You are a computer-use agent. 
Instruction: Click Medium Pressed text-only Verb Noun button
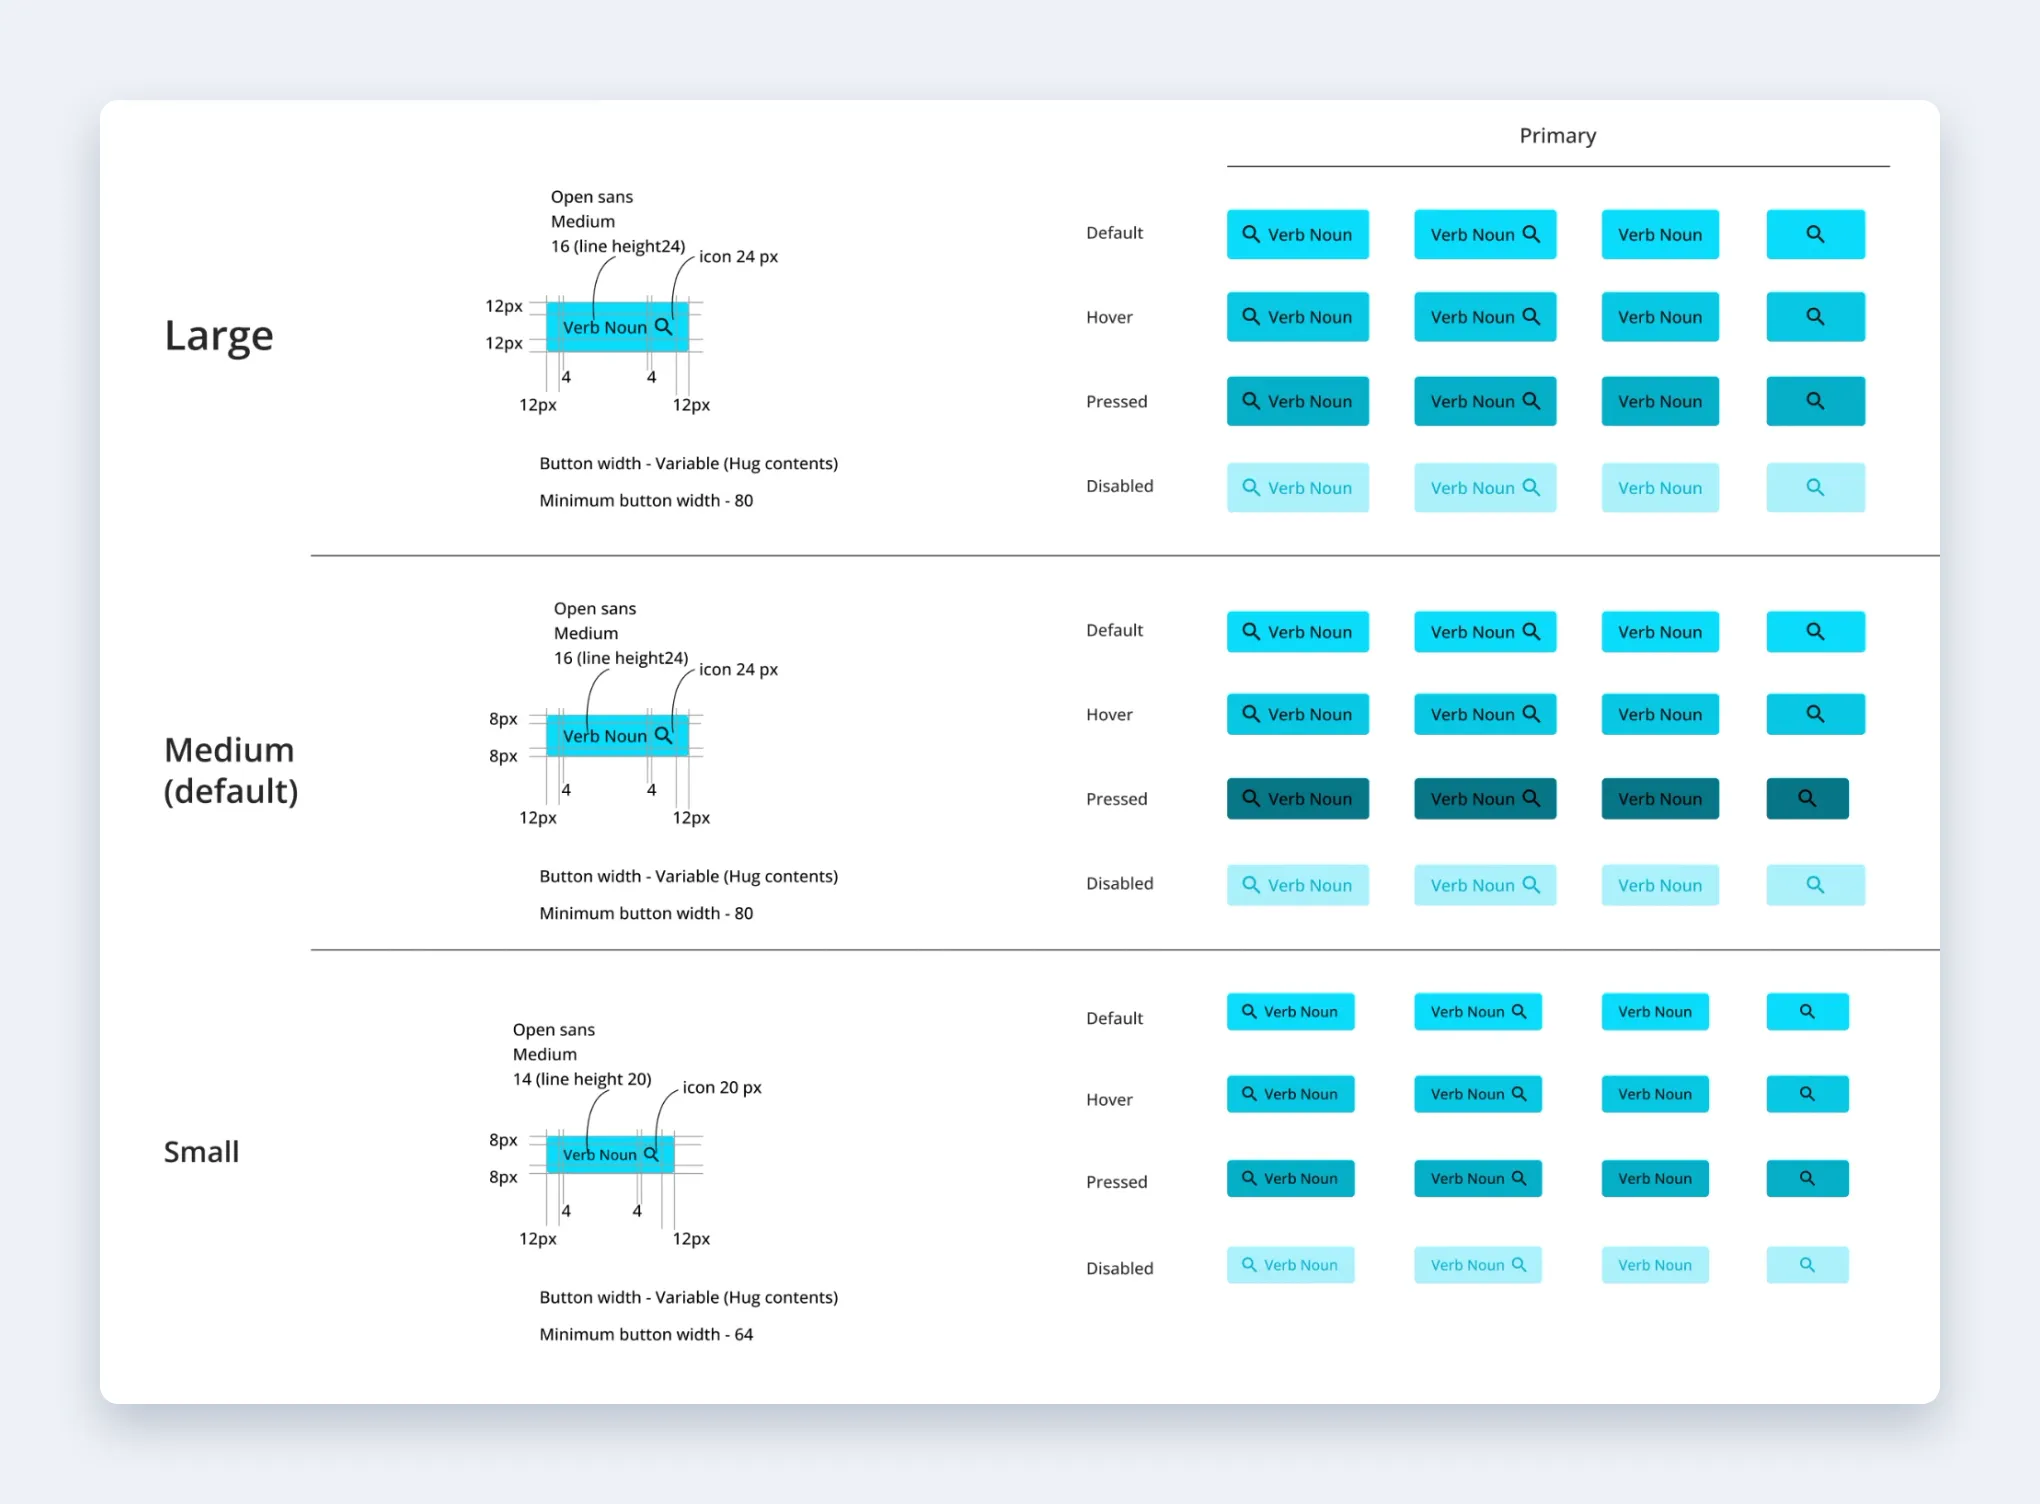(x=1660, y=798)
